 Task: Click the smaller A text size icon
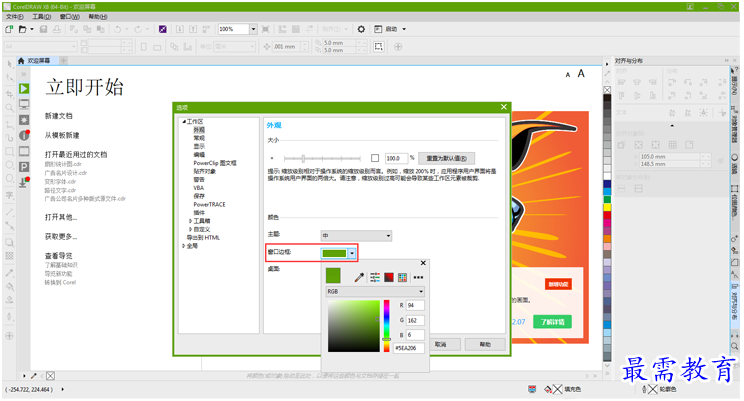567,75
